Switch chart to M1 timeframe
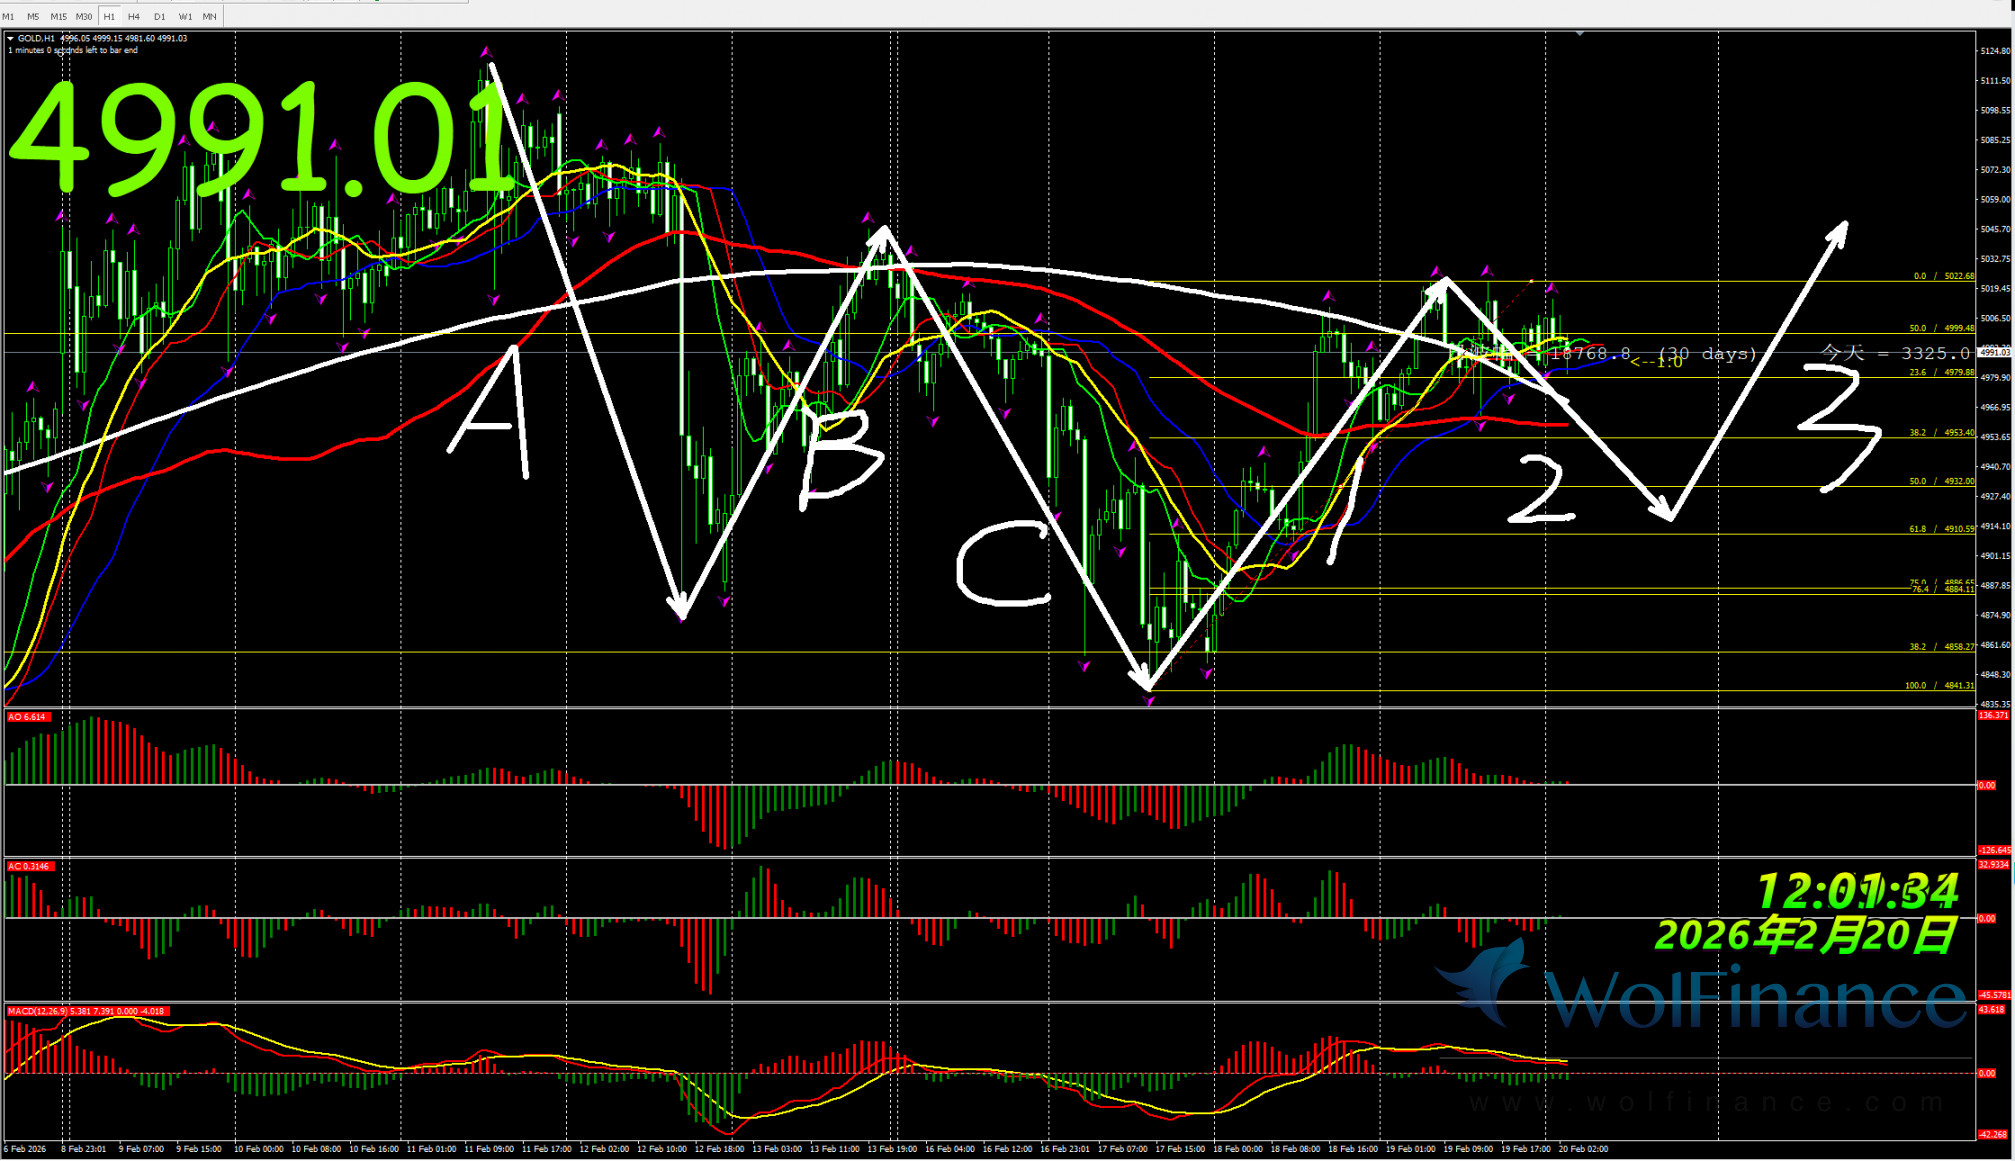The image size is (2015, 1161). click(x=9, y=16)
